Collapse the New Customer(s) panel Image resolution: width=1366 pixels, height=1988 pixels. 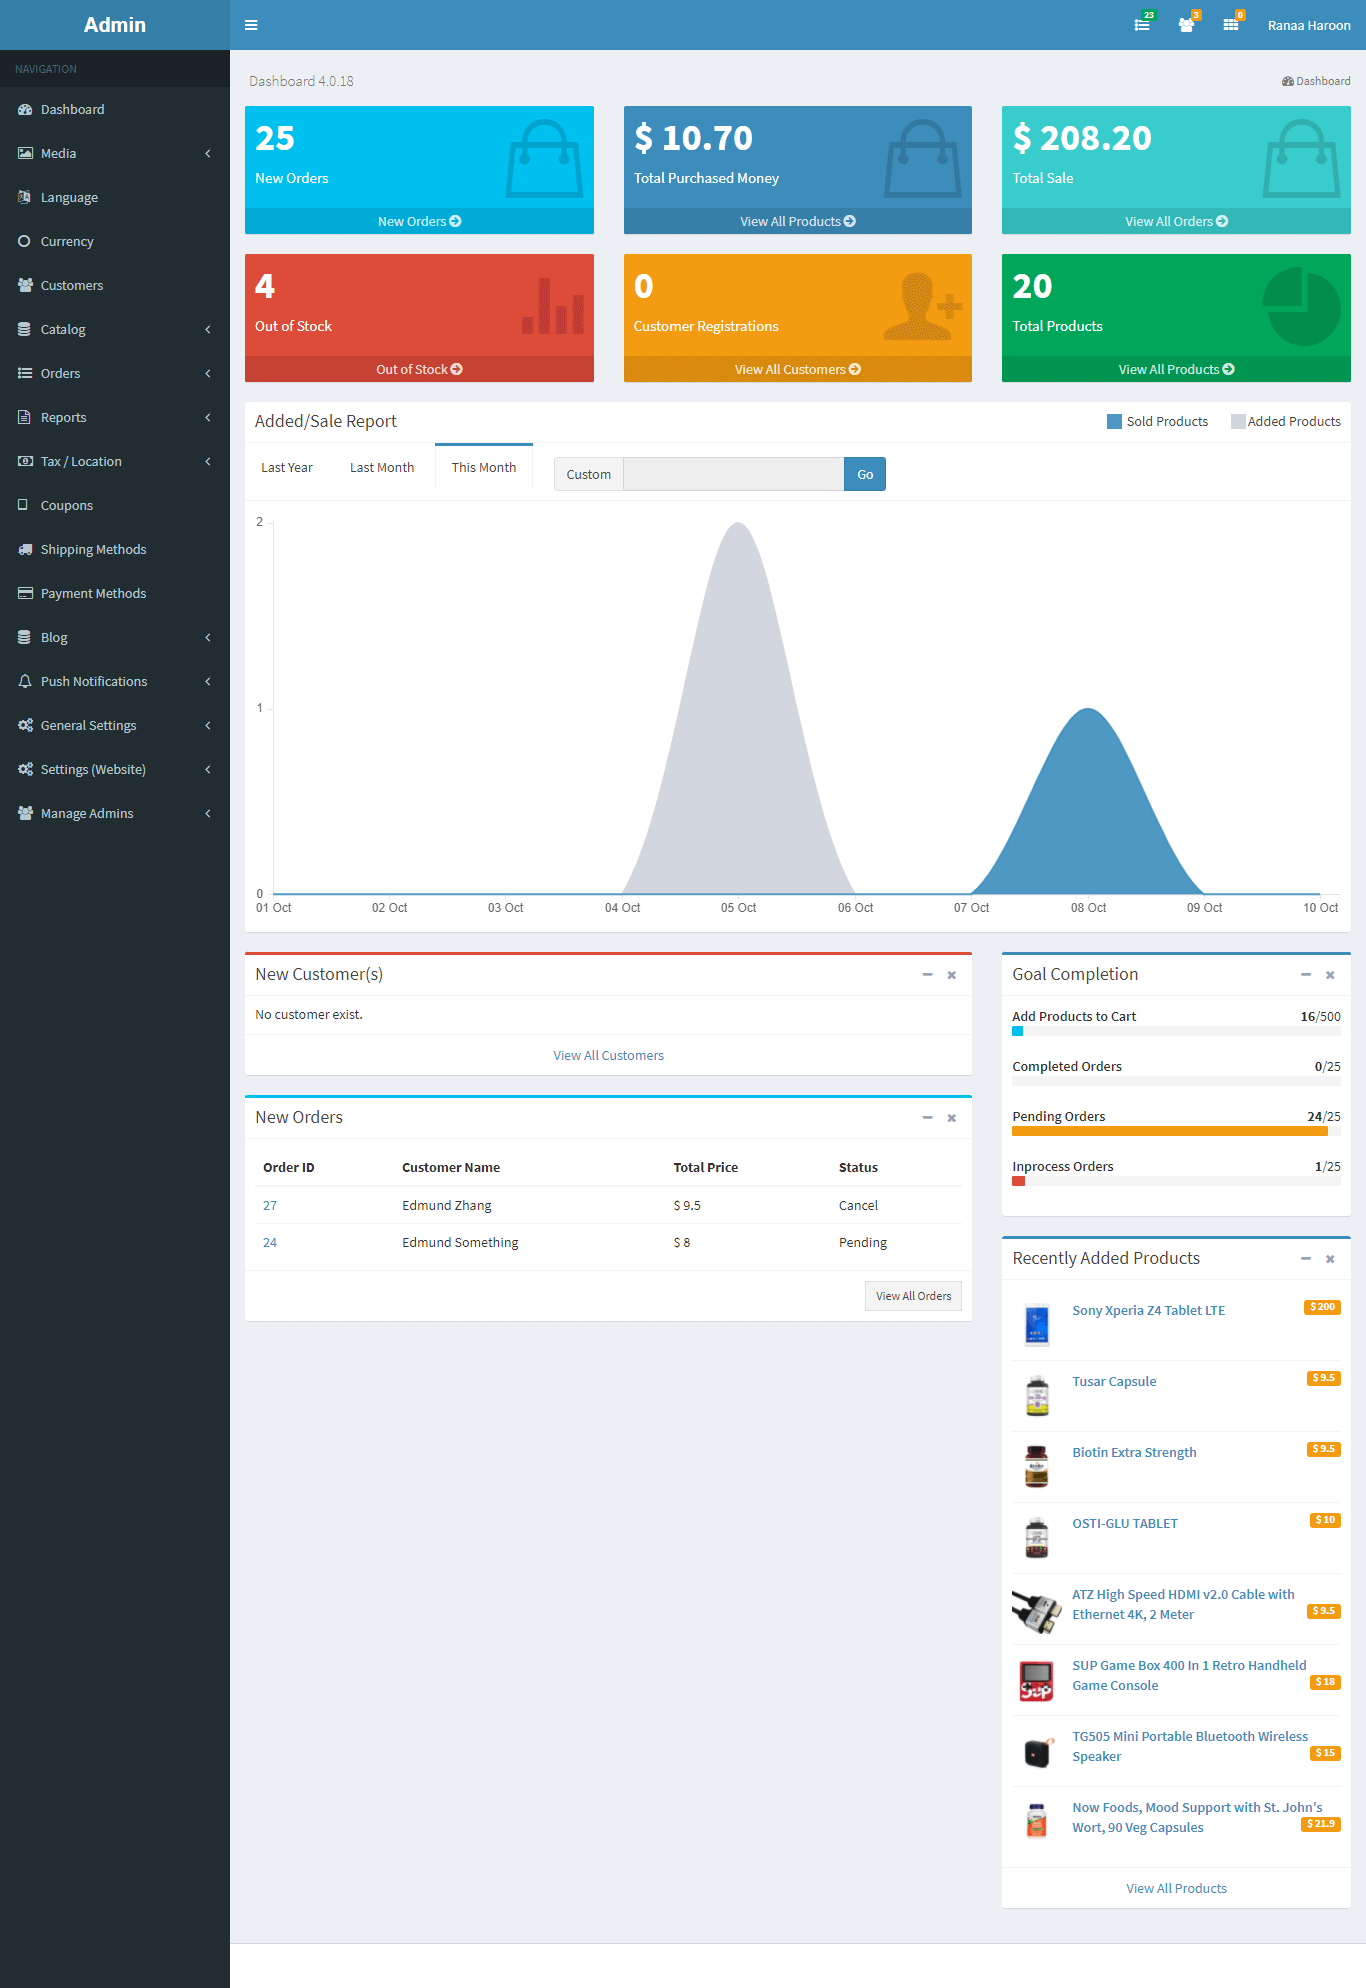pyautogui.click(x=927, y=975)
